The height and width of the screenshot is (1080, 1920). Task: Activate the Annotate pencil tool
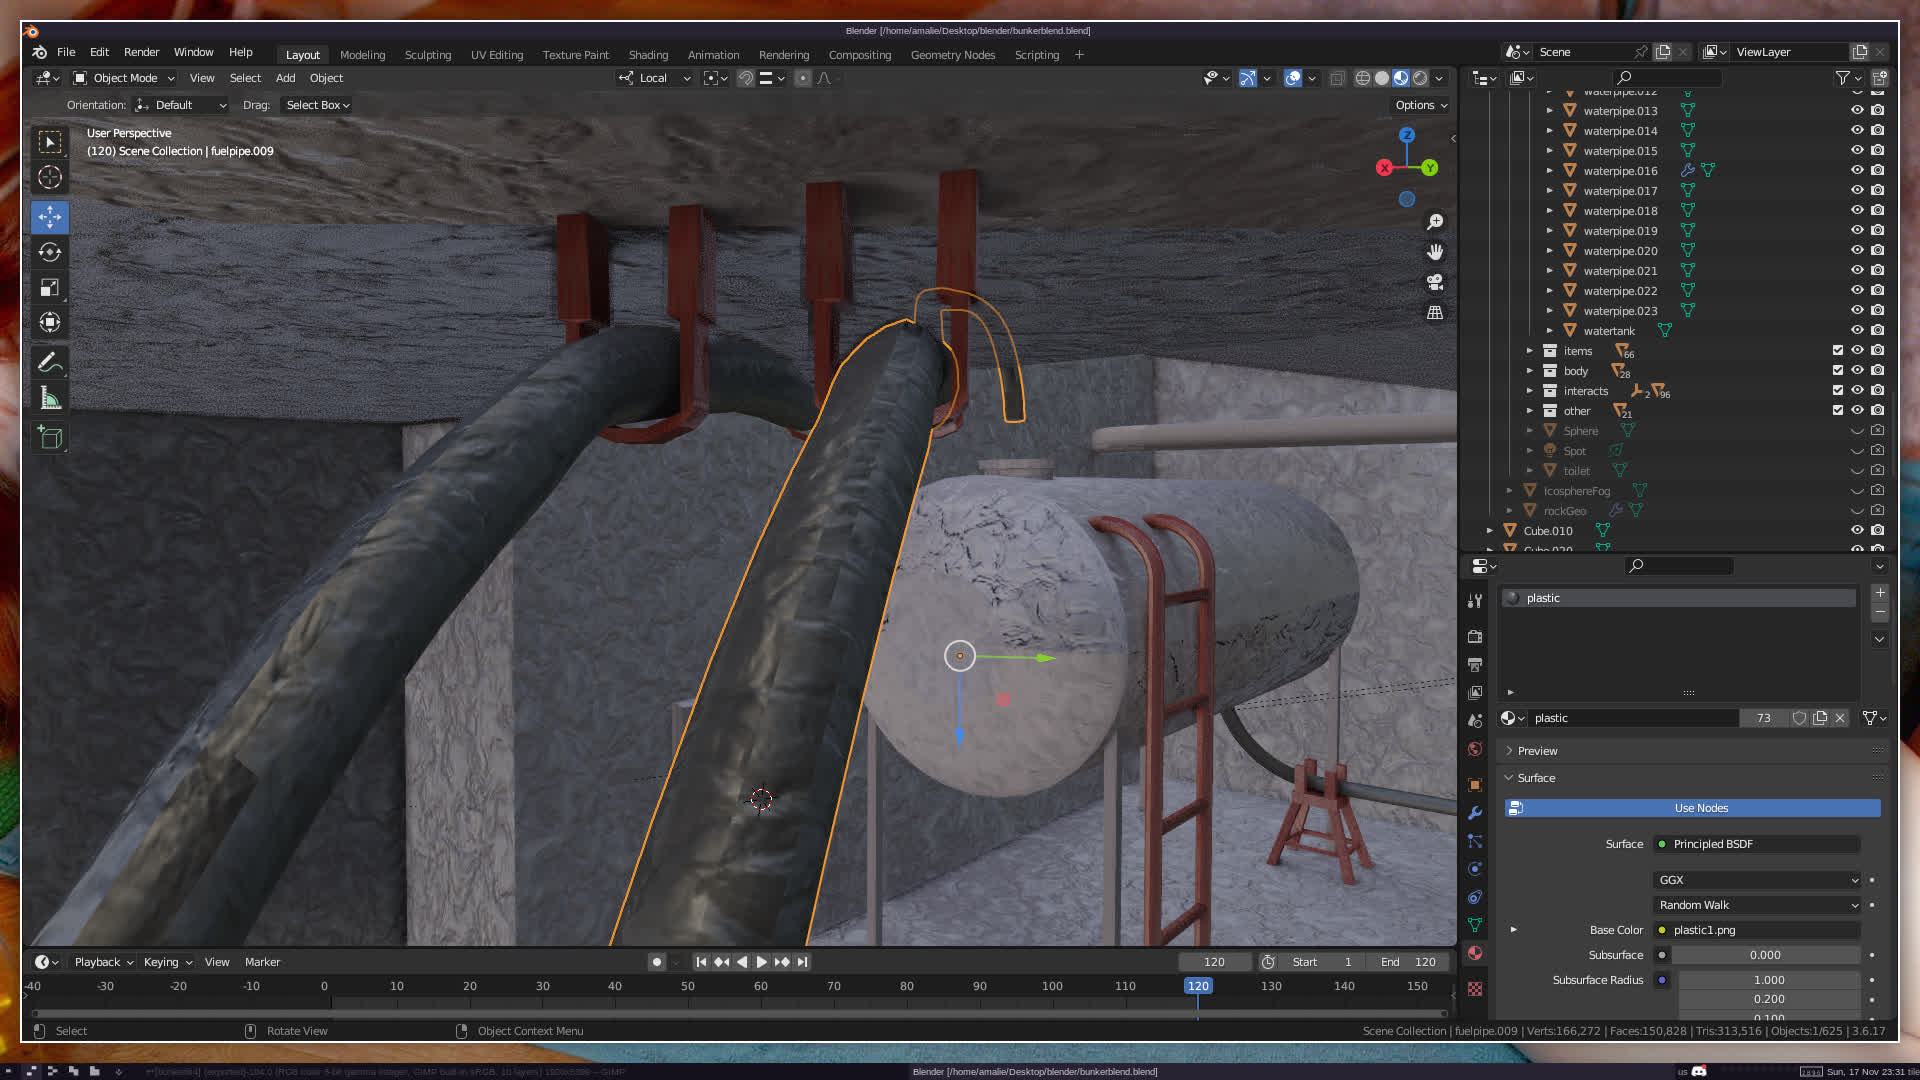pos(50,362)
